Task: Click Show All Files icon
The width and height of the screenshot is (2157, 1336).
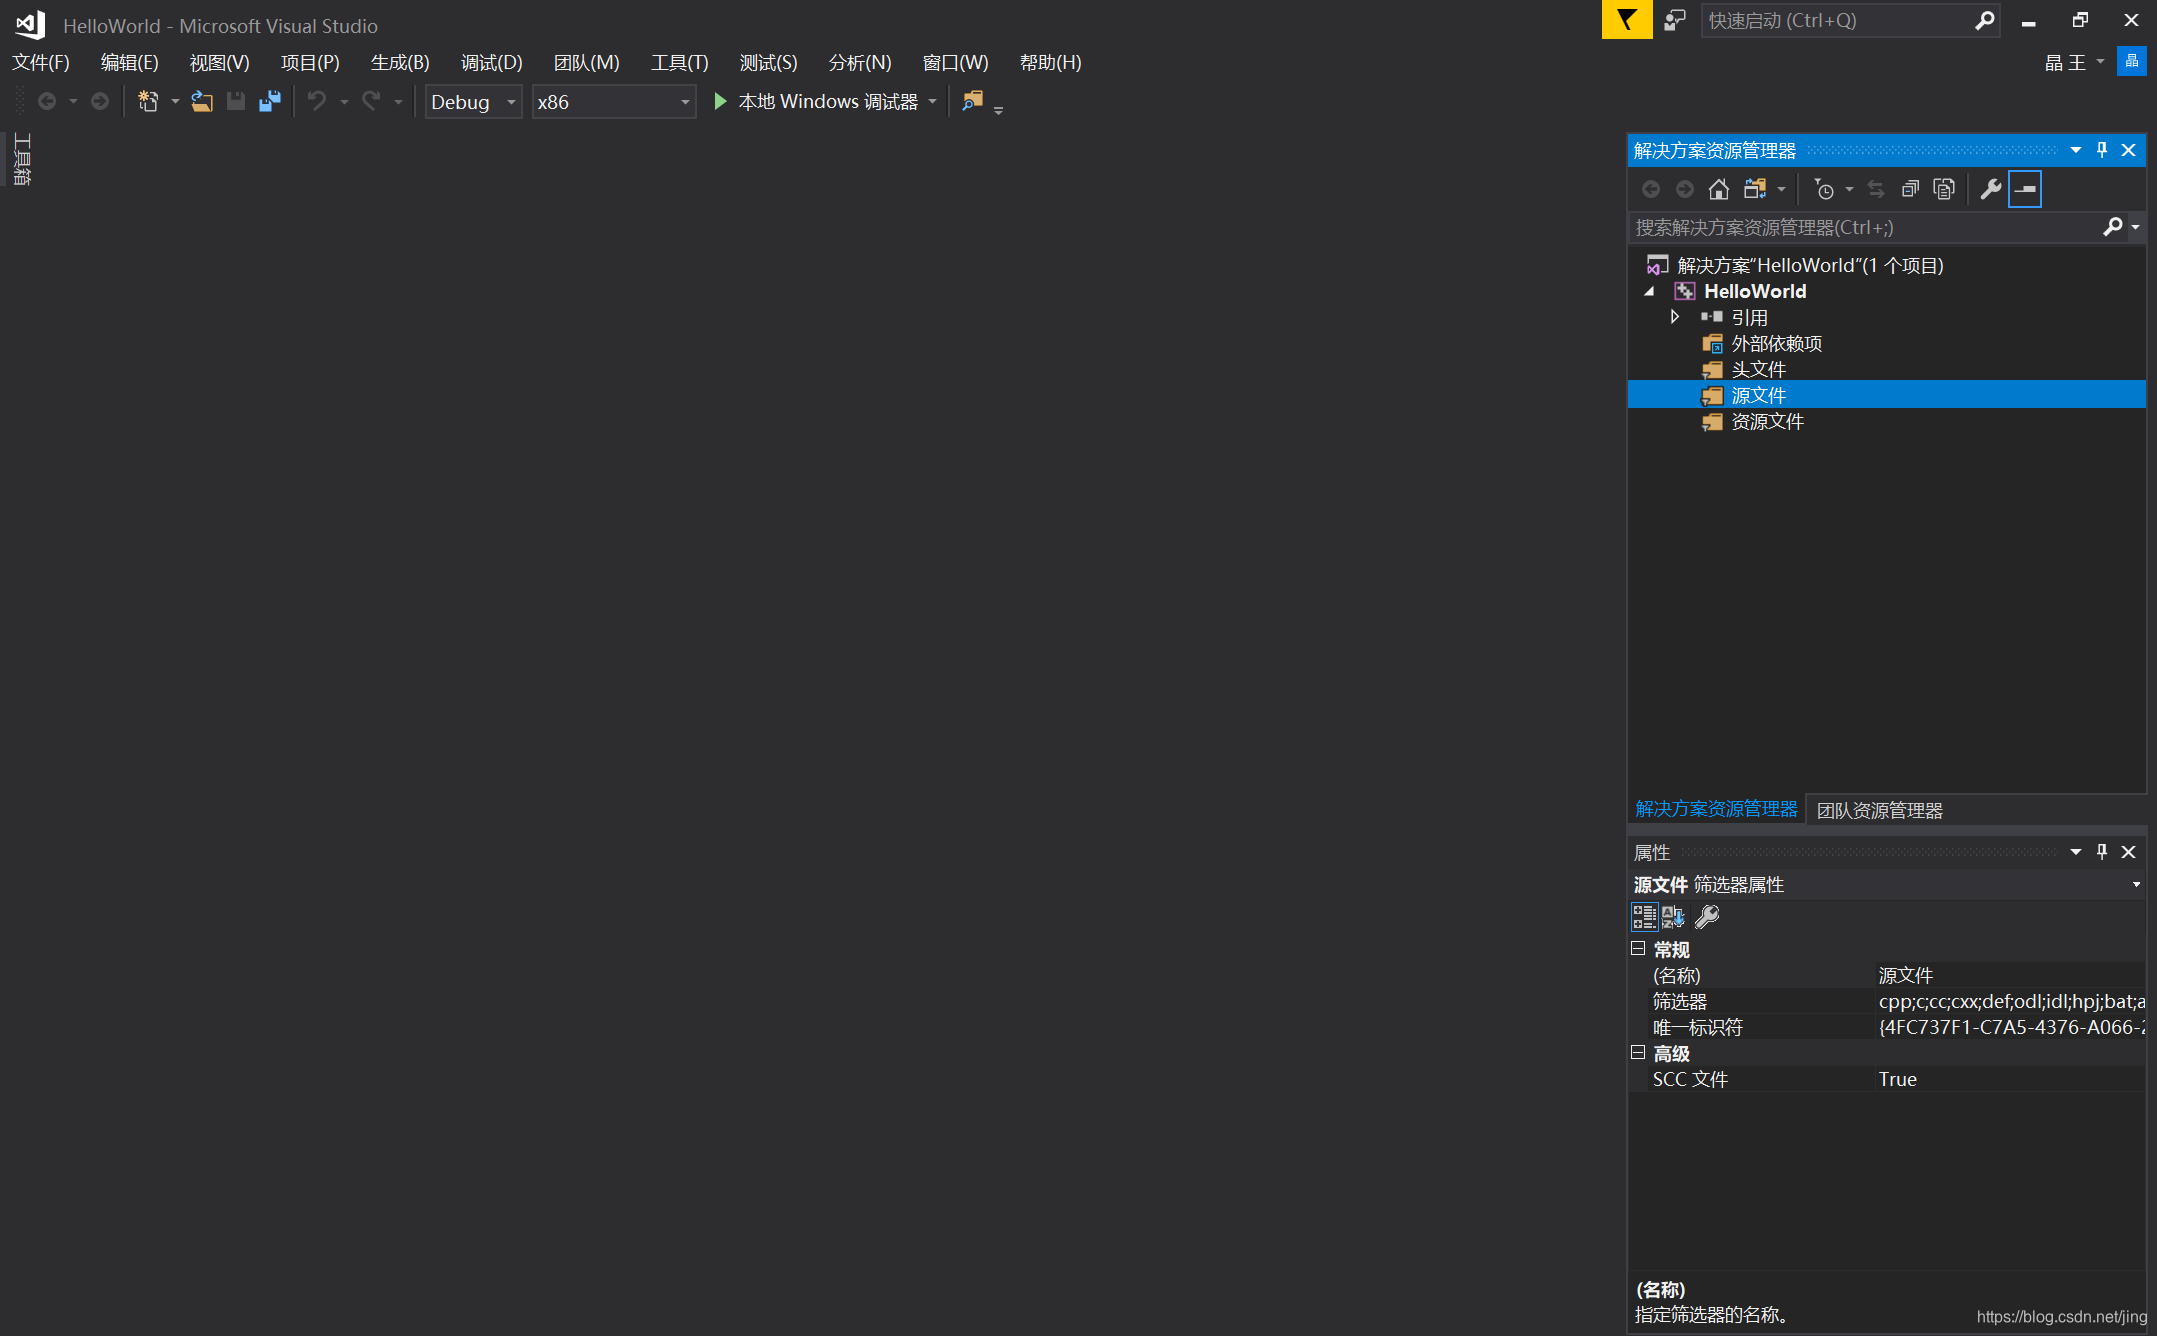Action: coord(1944,189)
